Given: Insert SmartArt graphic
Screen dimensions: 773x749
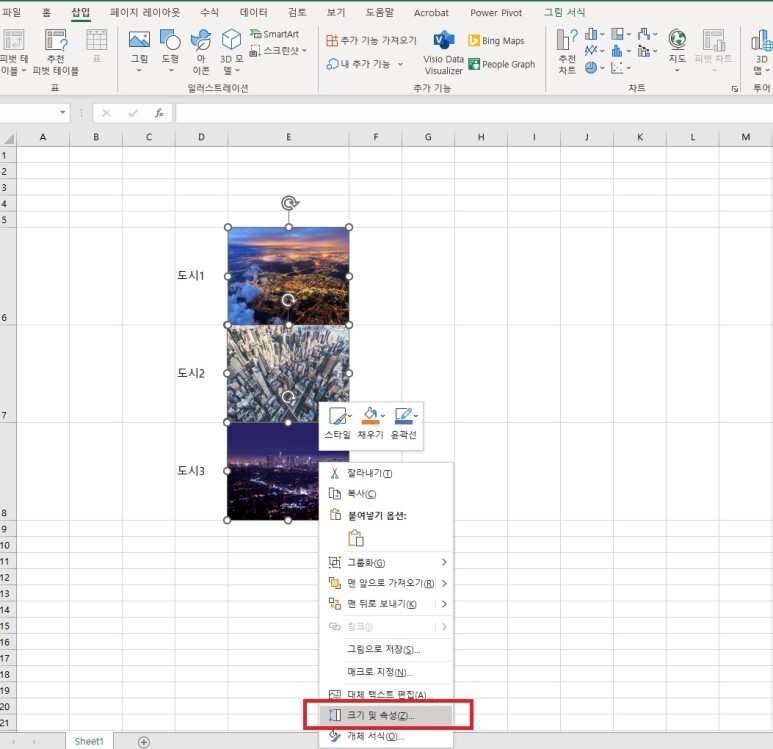Looking at the screenshot, I should click(274, 34).
